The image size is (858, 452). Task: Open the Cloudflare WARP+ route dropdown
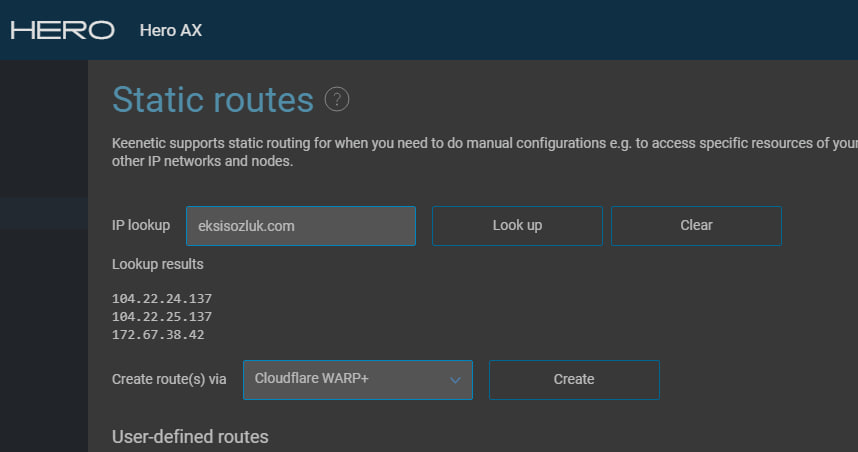pos(358,380)
